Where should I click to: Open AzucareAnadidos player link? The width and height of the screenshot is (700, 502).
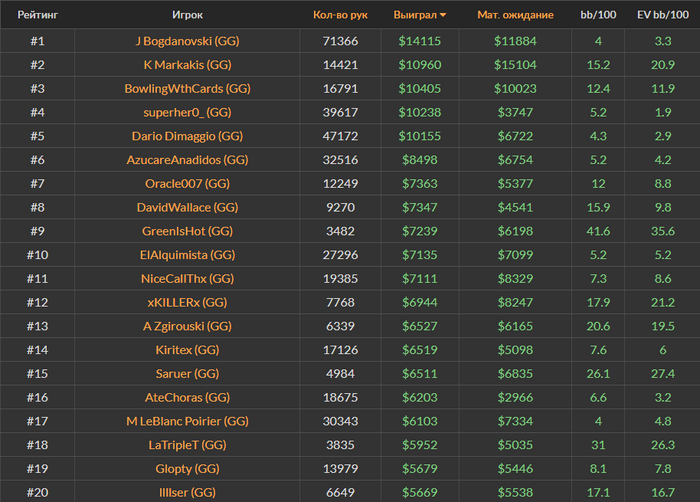click(187, 160)
